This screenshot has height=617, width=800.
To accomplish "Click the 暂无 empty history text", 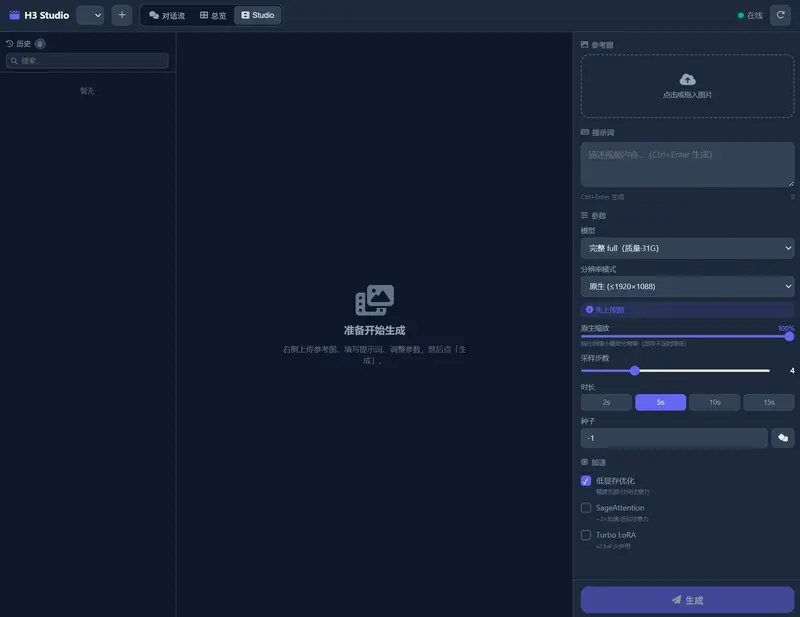I will [87, 91].
